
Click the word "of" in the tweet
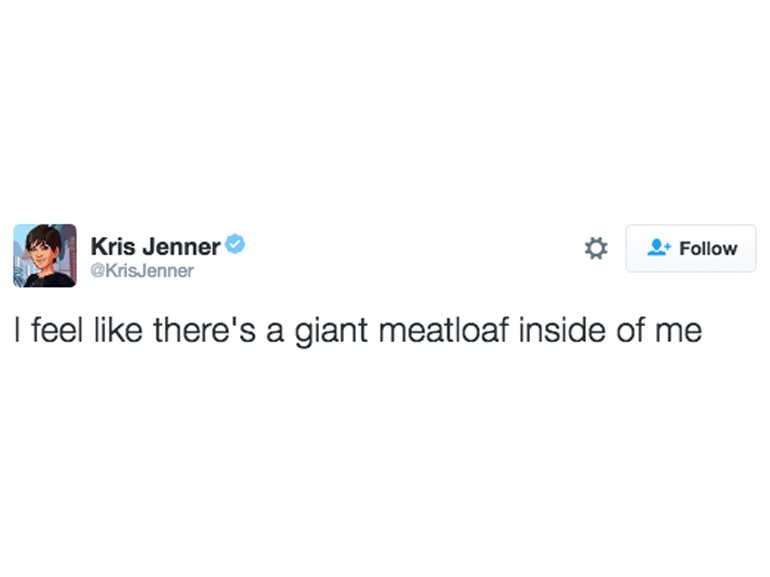click(630, 330)
